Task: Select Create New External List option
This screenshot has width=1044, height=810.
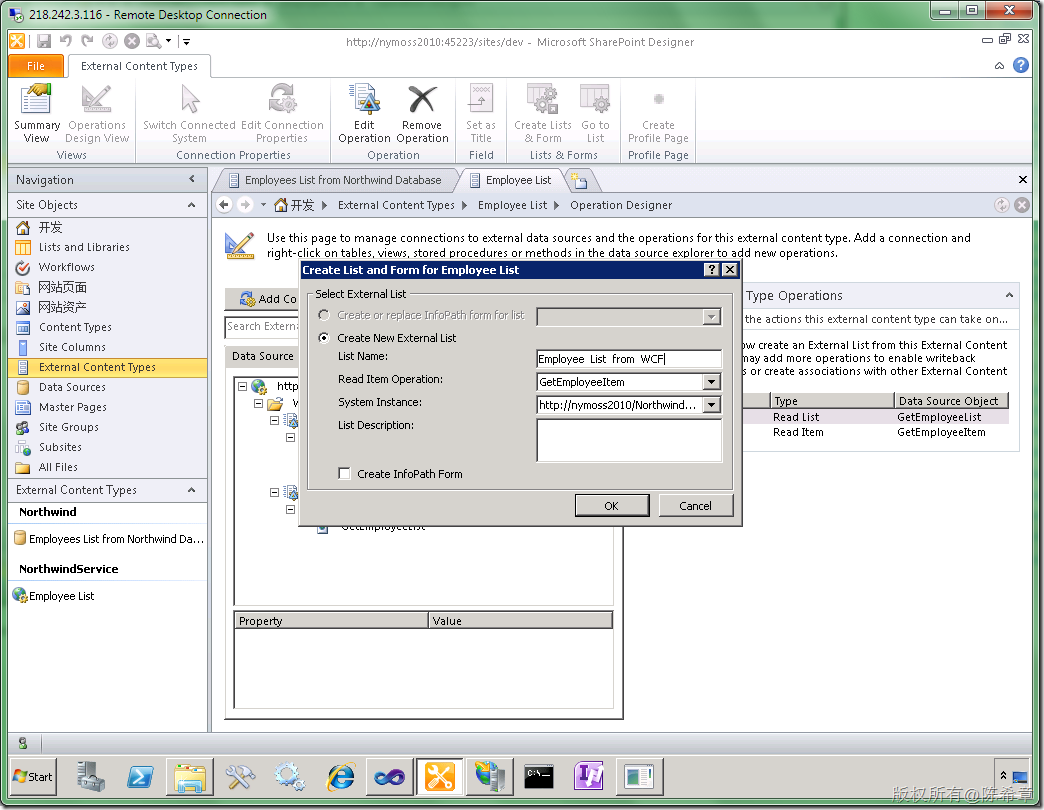Action: (324, 338)
